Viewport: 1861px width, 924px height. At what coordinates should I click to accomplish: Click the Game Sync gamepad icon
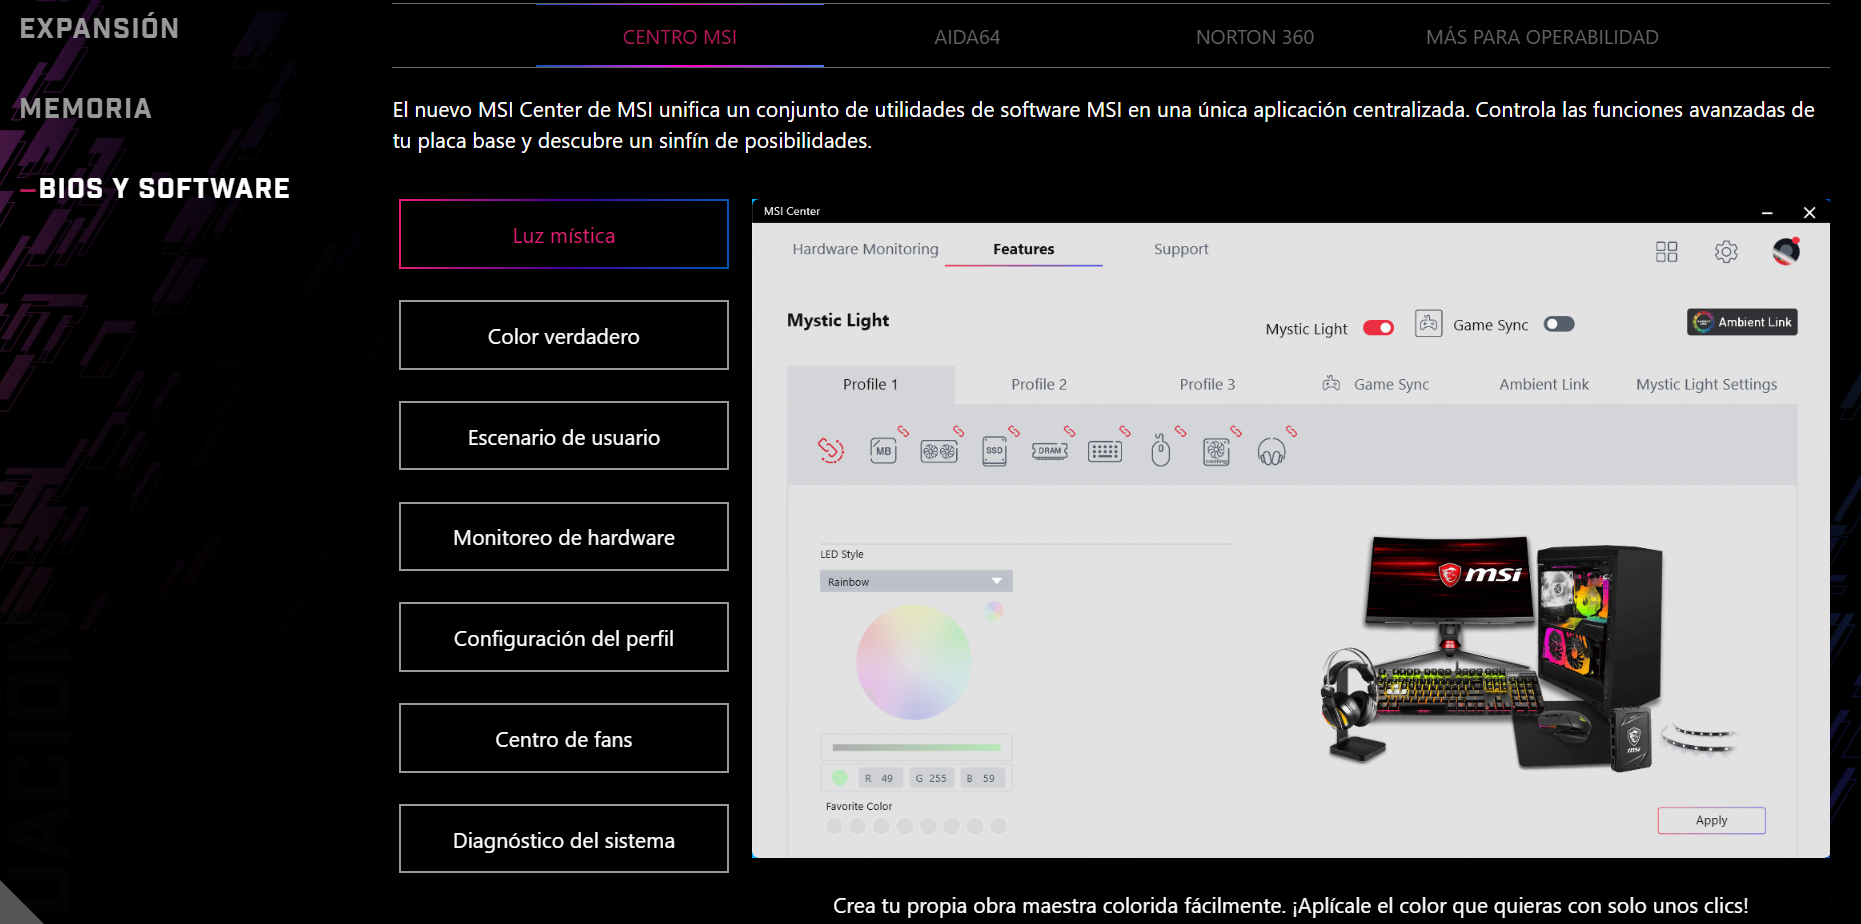[x=1428, y=323]
